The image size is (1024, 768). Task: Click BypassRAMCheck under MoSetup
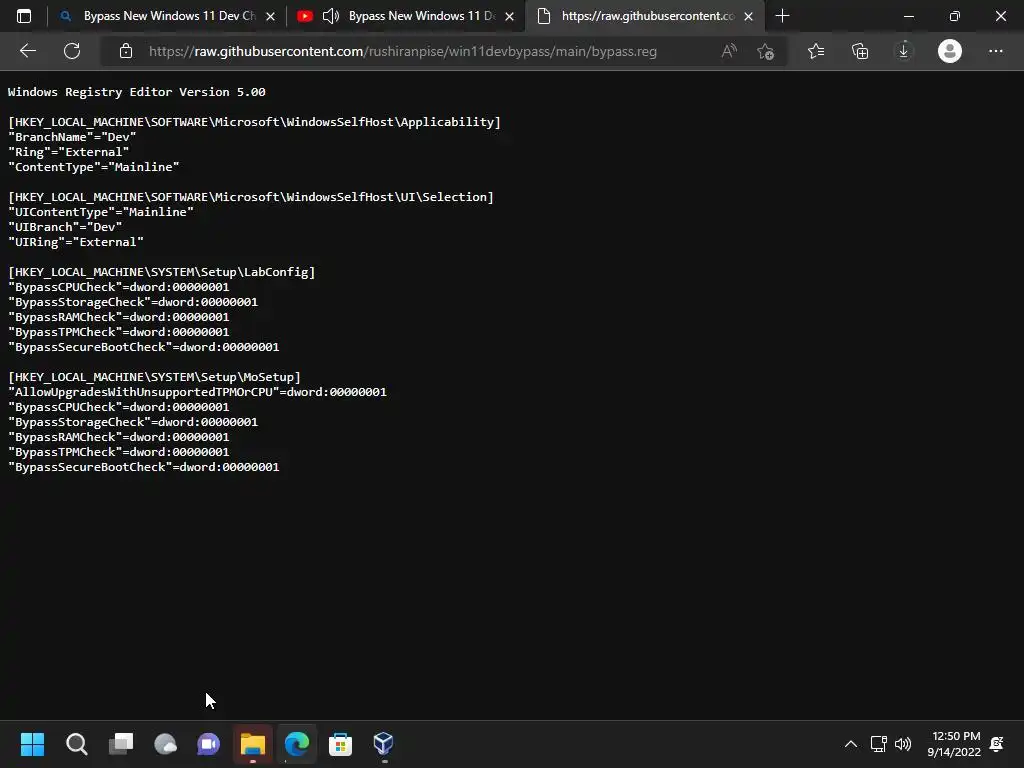[x=118, y=438]
